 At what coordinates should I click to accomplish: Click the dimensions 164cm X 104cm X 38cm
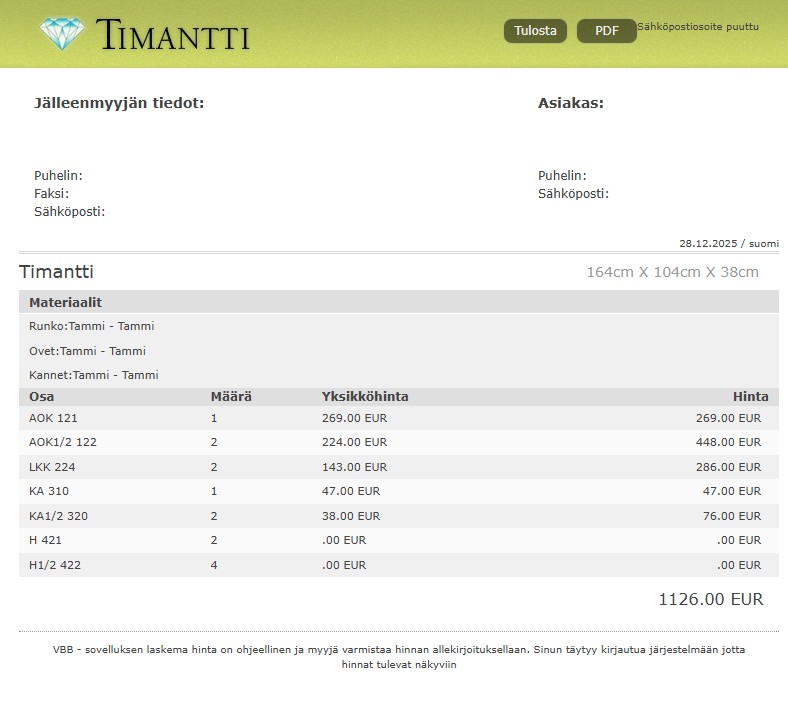click(672, 272)
